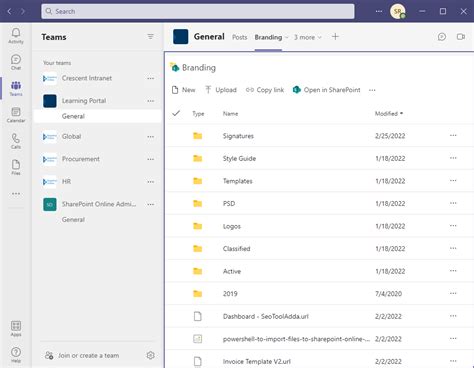This screenshot has height=368, width=474.
Task: Open the channel conversation icon
Action: tap(442, 37)
